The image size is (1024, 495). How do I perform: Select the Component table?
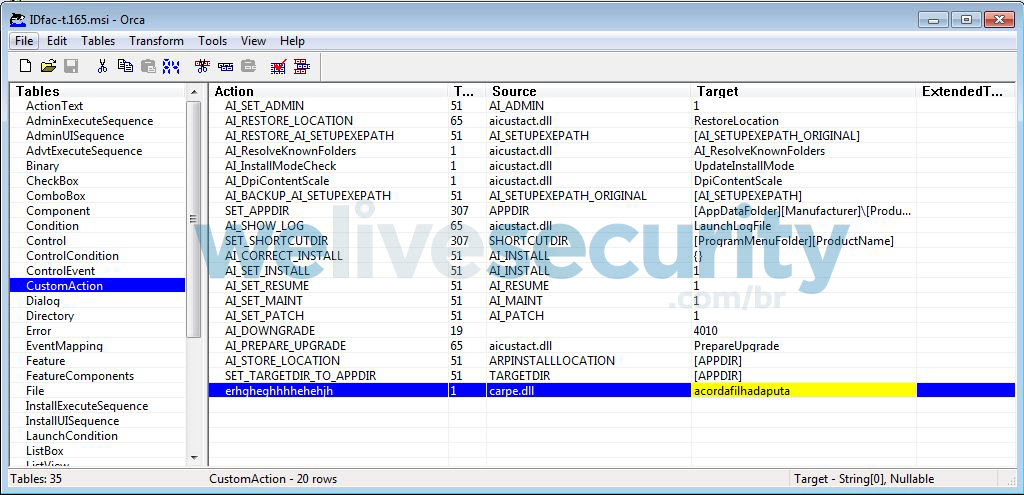click(58, 211)
